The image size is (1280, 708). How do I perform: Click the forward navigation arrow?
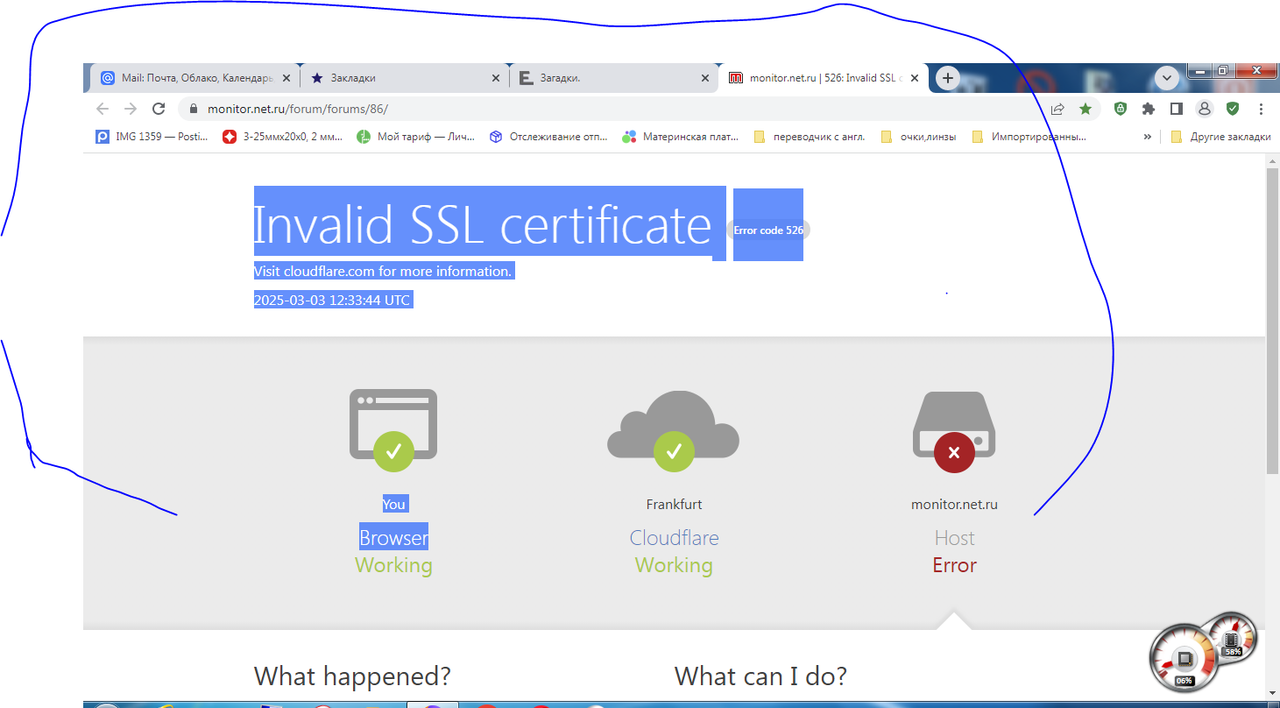point(130,108)
